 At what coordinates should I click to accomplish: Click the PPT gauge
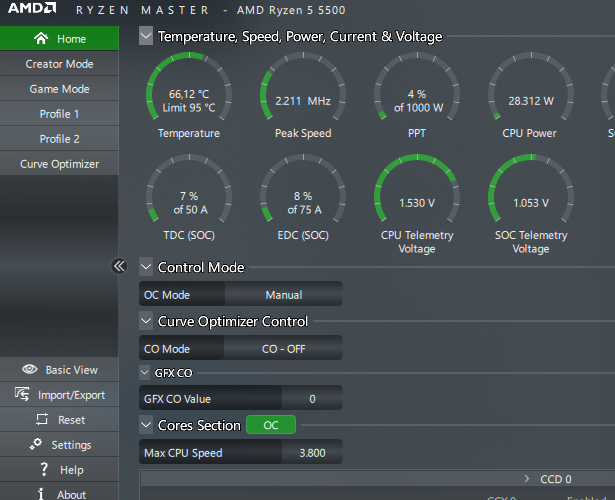pos(417,87)
